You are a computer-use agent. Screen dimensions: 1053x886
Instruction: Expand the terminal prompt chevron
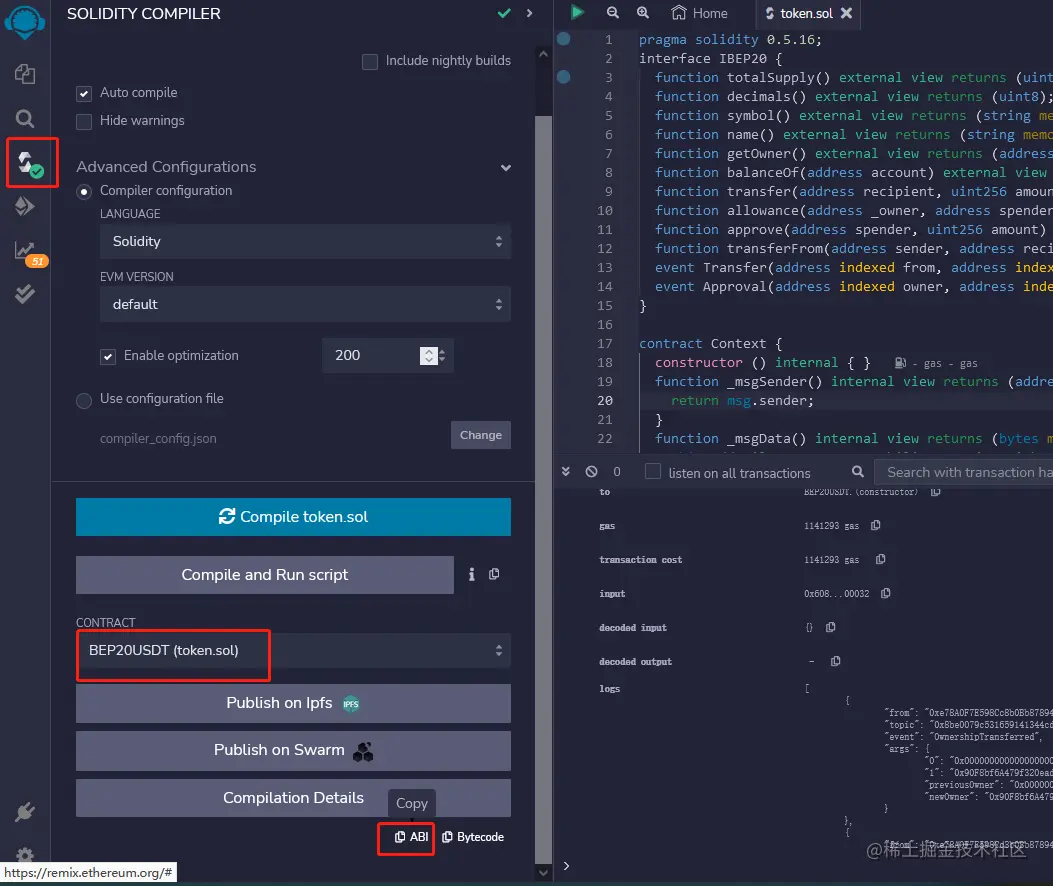pos(566,866)
